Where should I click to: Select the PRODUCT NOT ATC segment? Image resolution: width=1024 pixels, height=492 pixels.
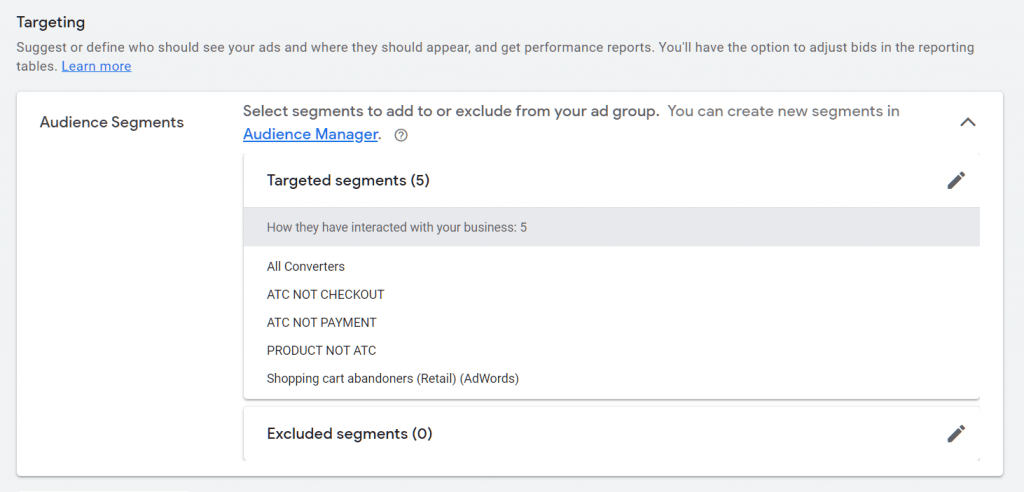click(321, 351)
